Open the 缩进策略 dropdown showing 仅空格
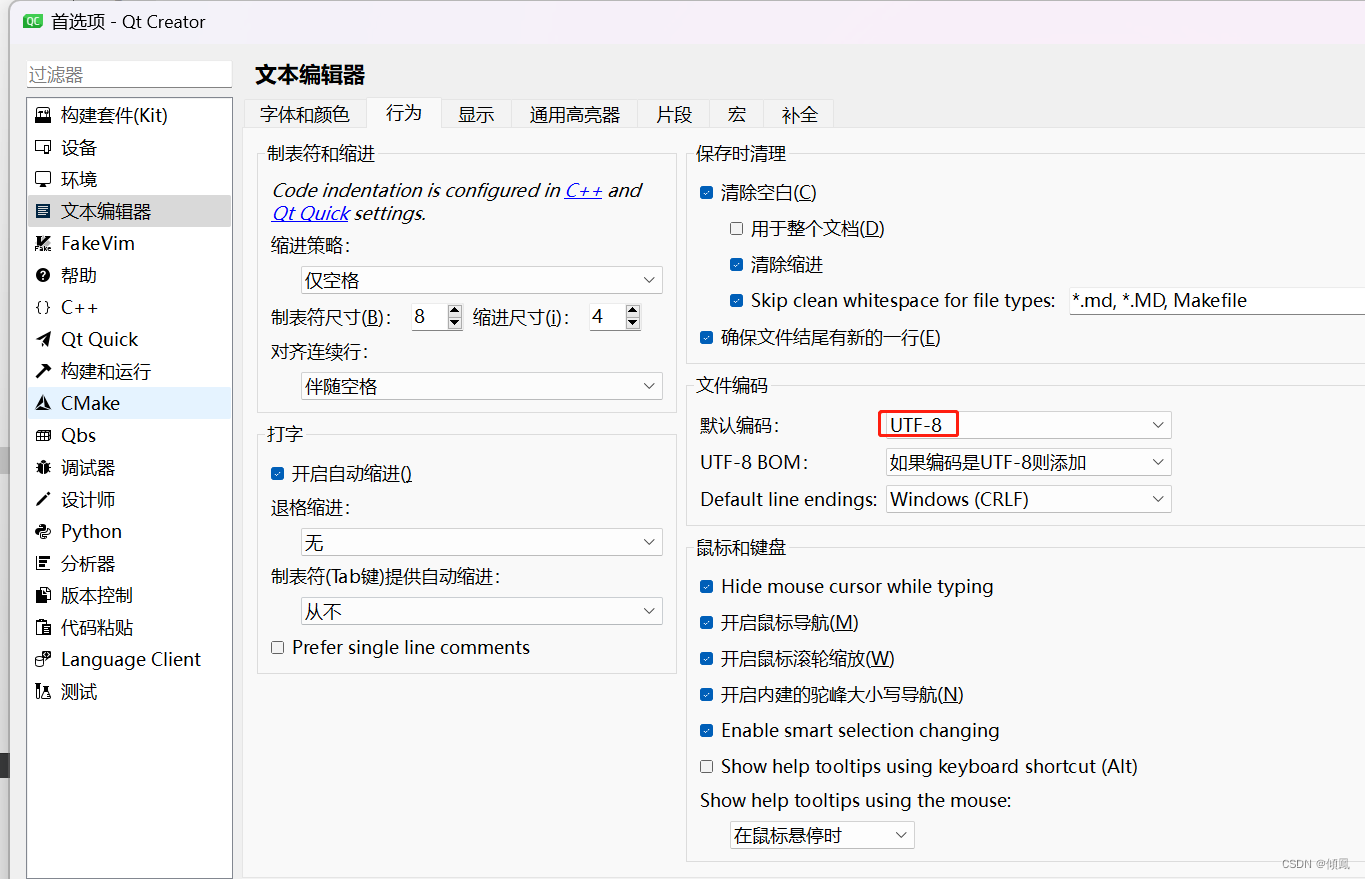1365x879 pixels. pyautogui.click(x=482, y=280)
